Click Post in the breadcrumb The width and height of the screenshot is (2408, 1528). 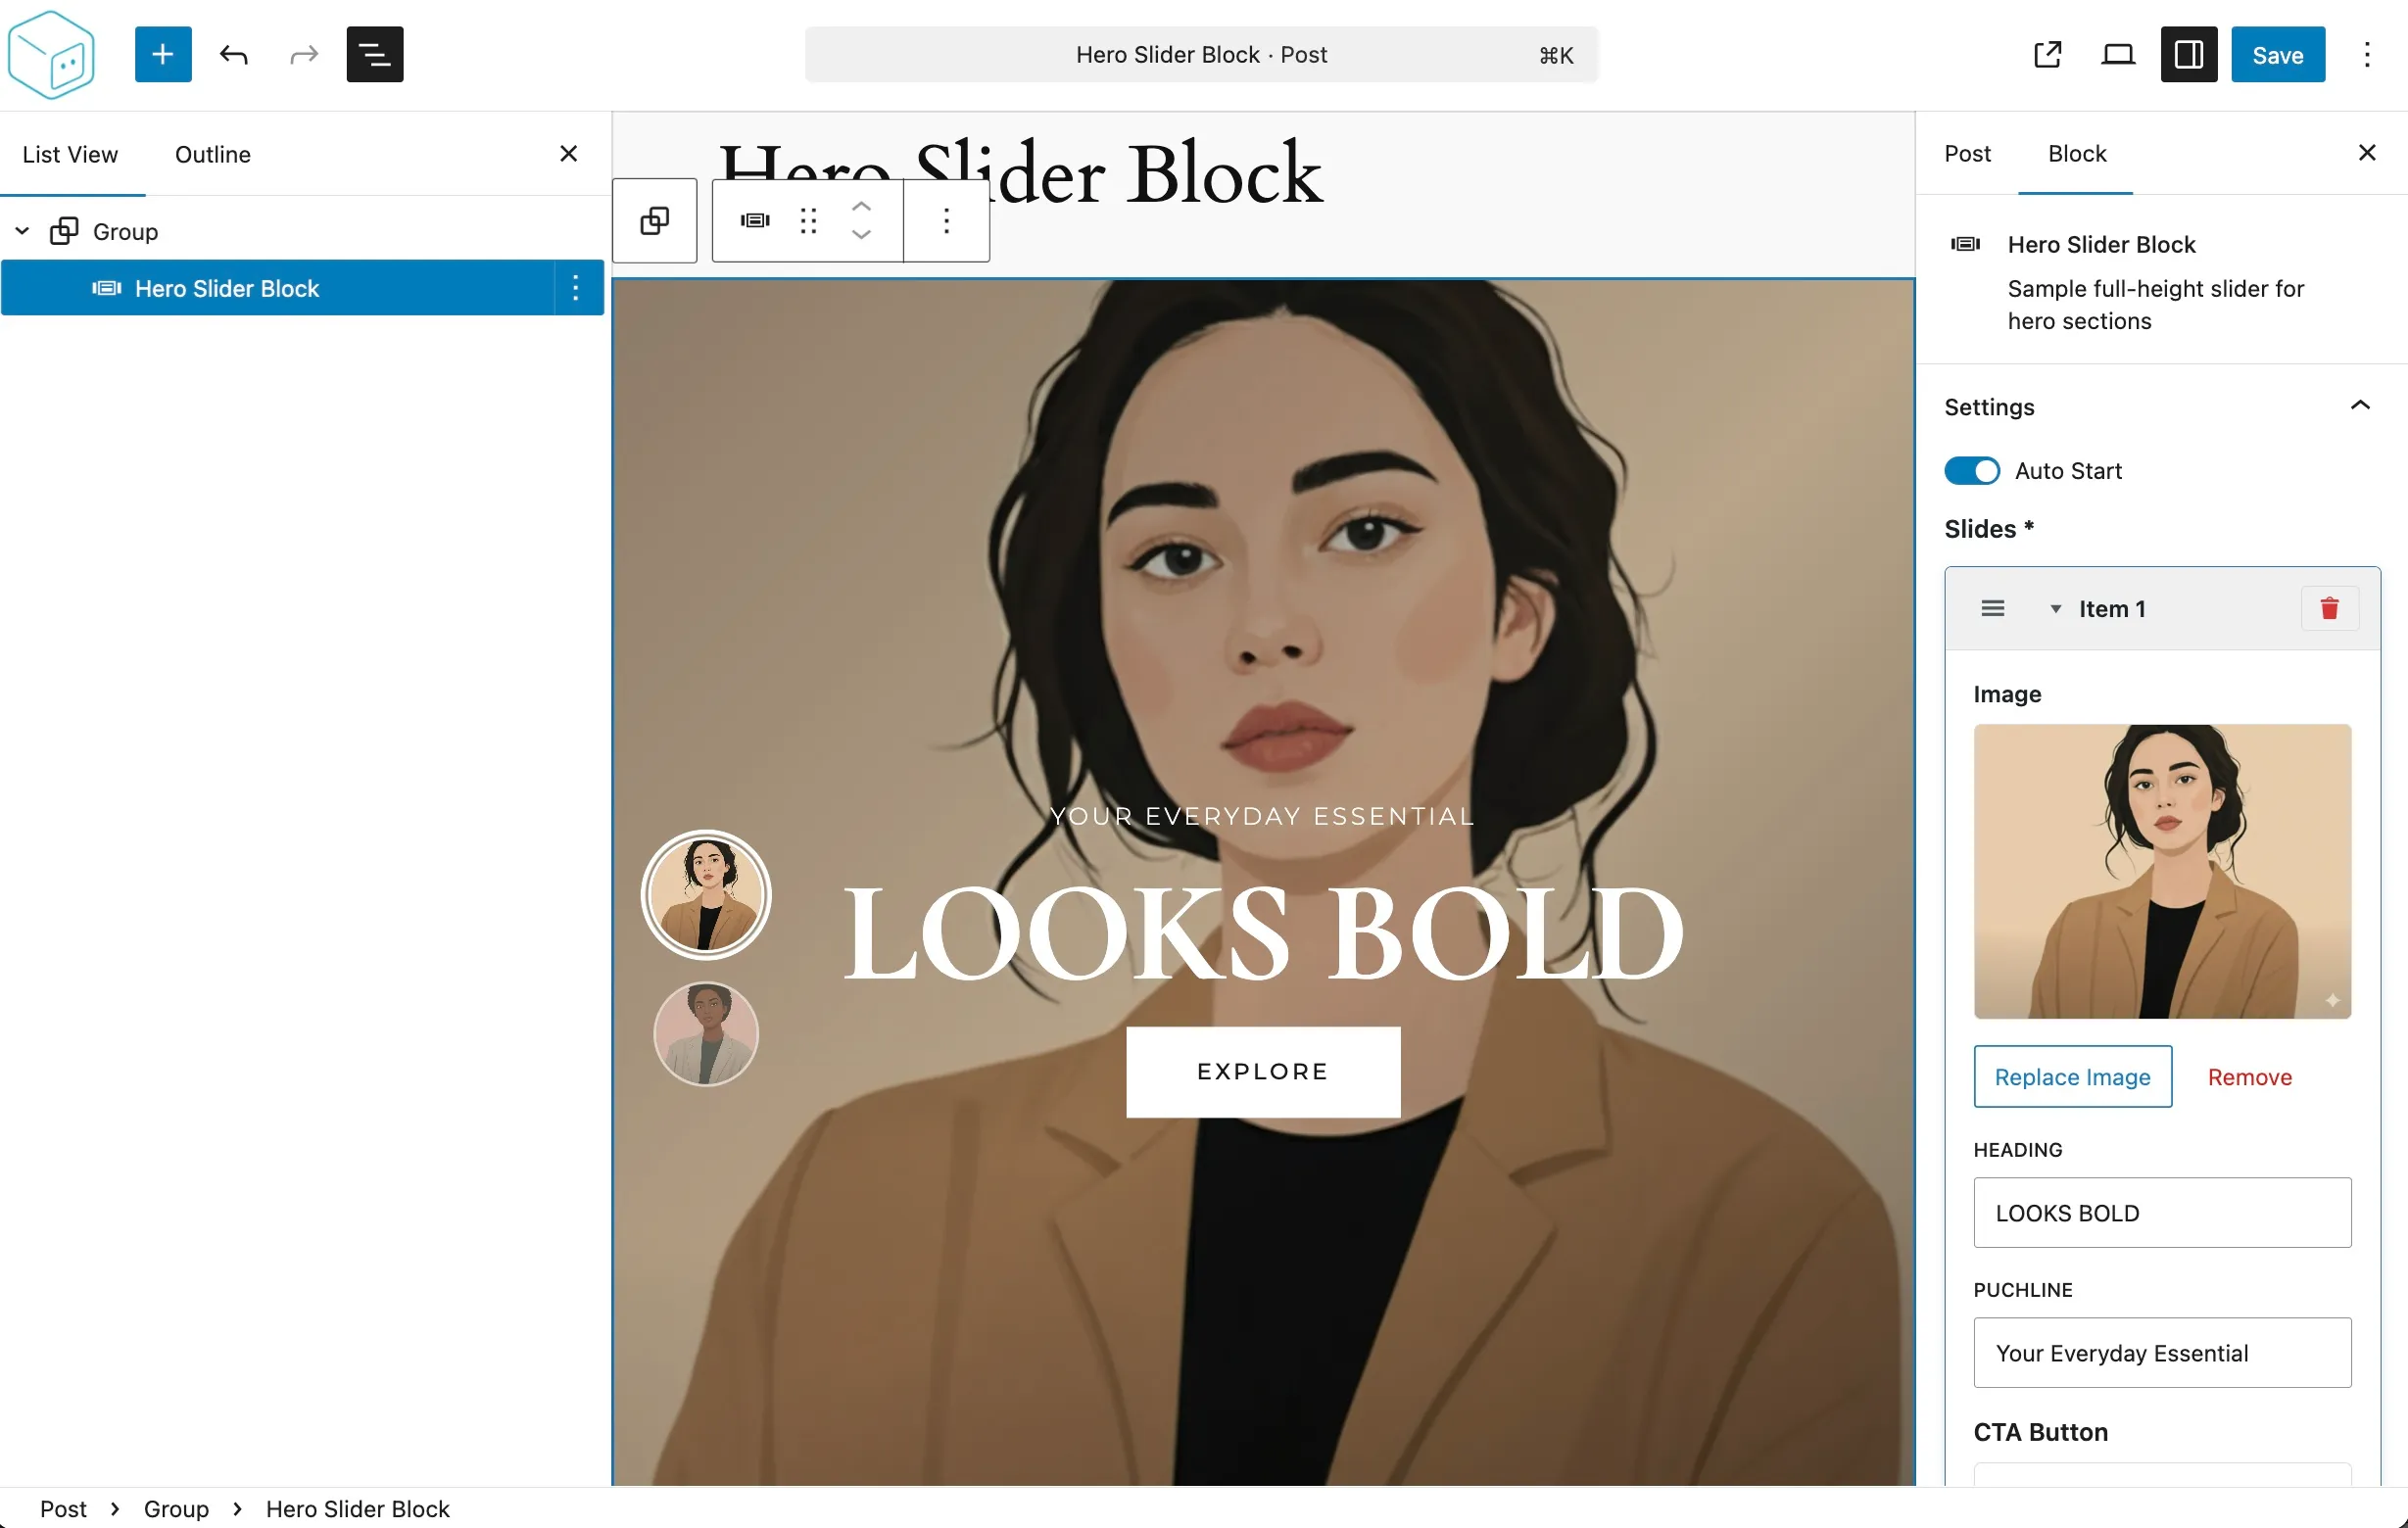(x=63, y=1508)
